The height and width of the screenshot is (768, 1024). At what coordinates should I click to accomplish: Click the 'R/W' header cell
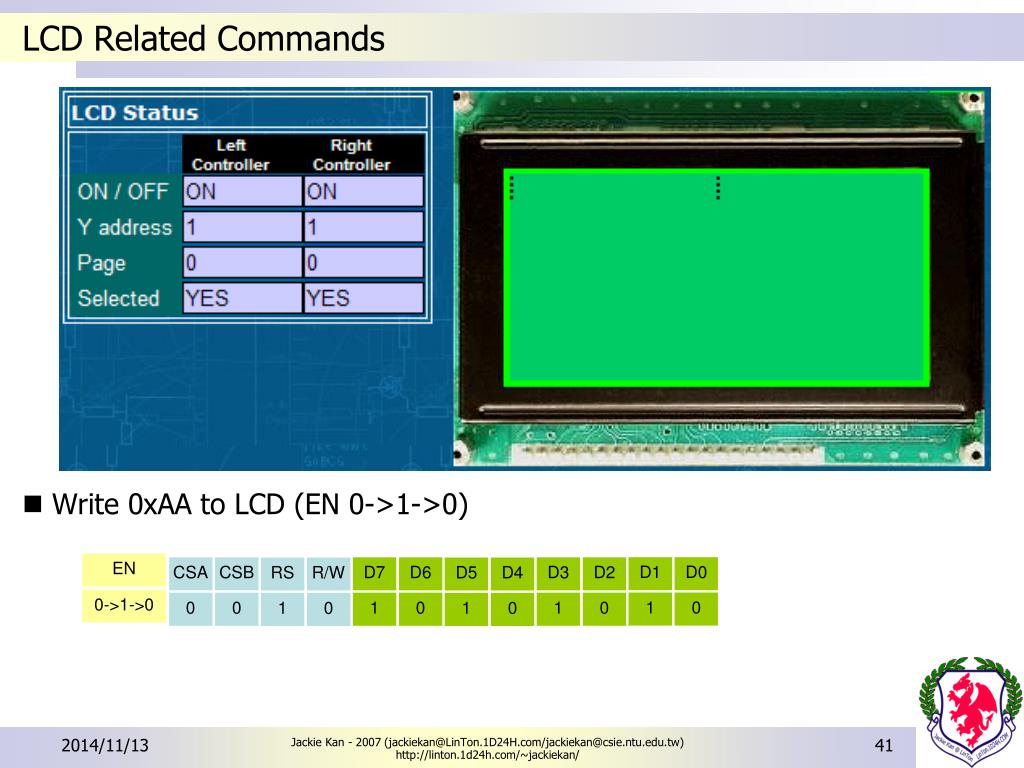pyautogui.click(x=328, y=573)
